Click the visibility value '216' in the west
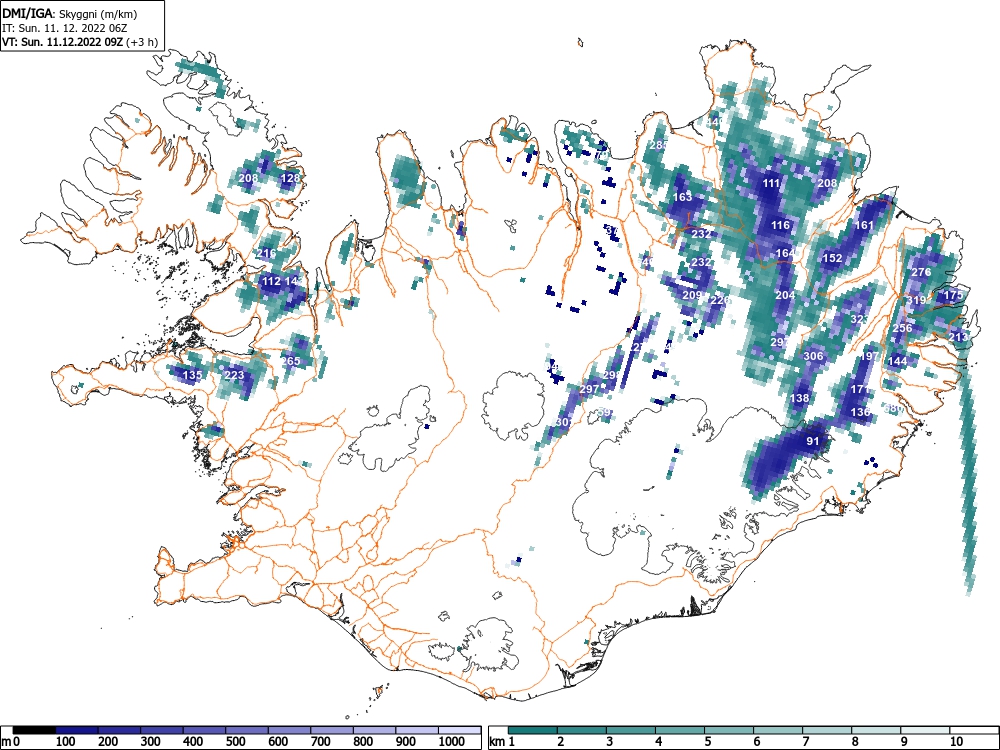The image size is (1000, 750). pos(267,253)
